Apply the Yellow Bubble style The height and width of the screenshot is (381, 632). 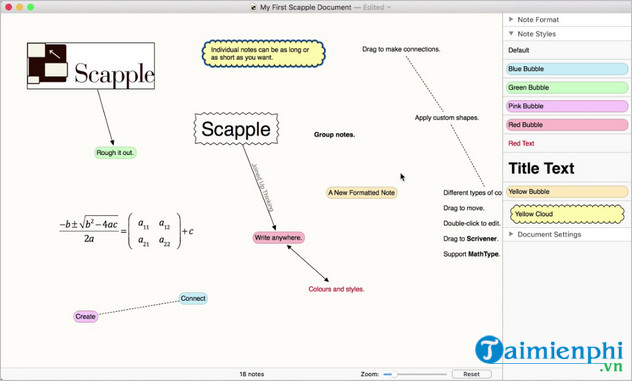pos(567,192)
